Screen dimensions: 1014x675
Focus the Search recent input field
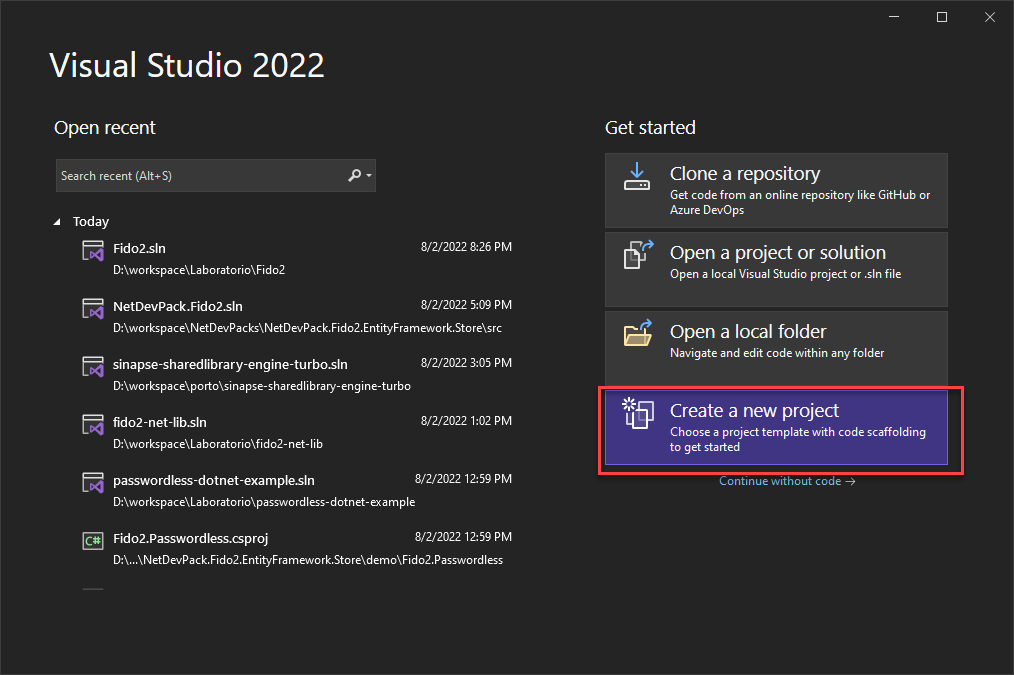pos(215,175)
